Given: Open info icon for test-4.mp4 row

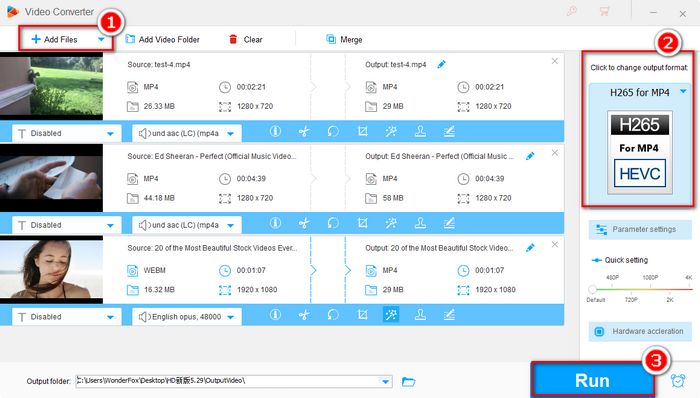Looking at the screenshot, I should click(x=275, y=131).
